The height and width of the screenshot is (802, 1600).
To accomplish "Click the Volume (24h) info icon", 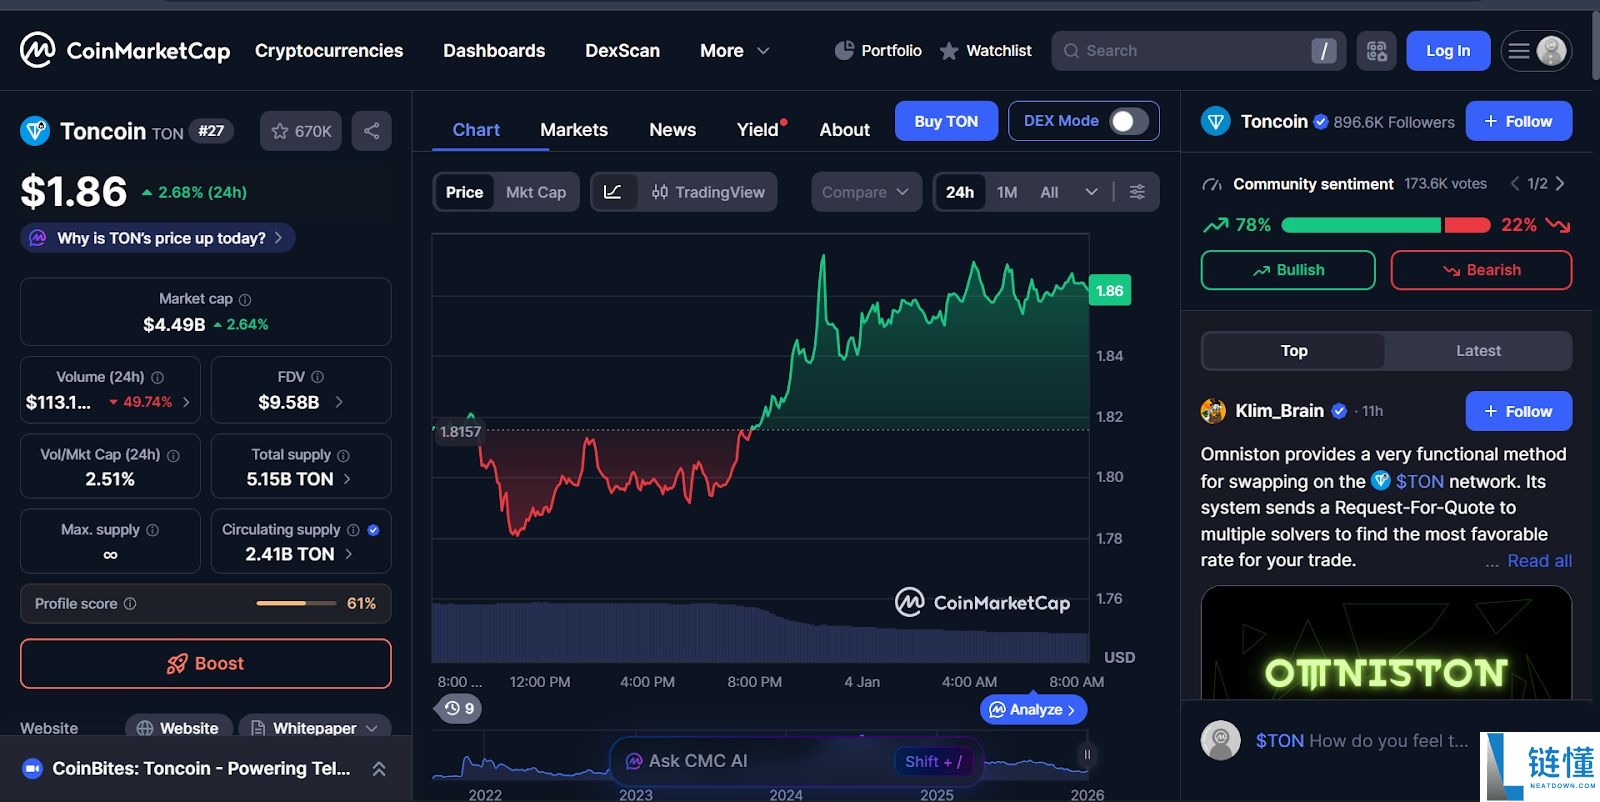I will coord(157,378).
